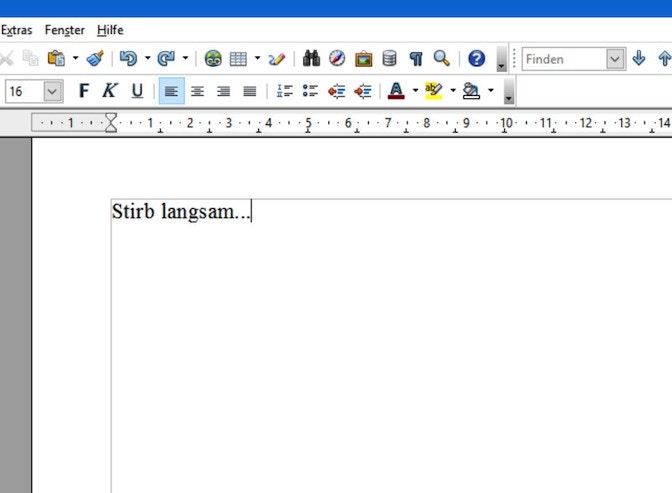Show the drawing functions pencil icon

(x=276, y=58)
